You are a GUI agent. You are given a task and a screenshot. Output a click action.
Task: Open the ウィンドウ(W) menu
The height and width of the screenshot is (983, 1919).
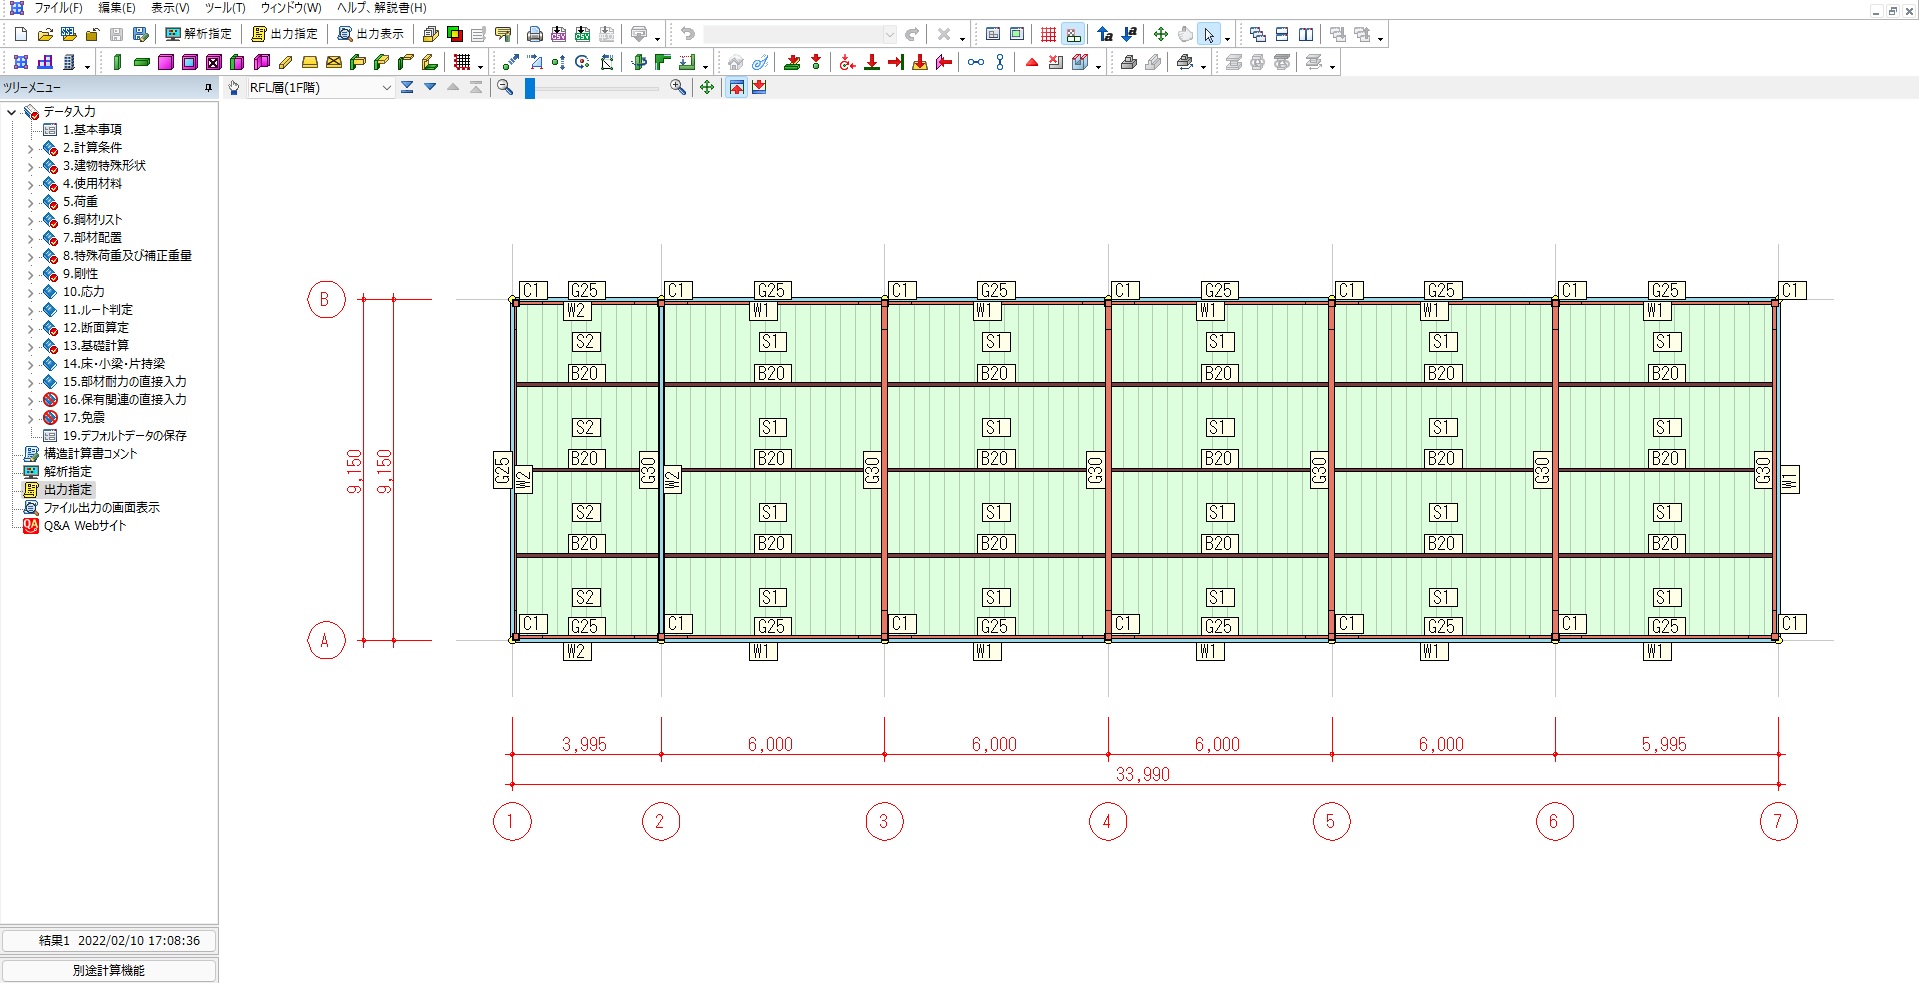pos(291,8)
